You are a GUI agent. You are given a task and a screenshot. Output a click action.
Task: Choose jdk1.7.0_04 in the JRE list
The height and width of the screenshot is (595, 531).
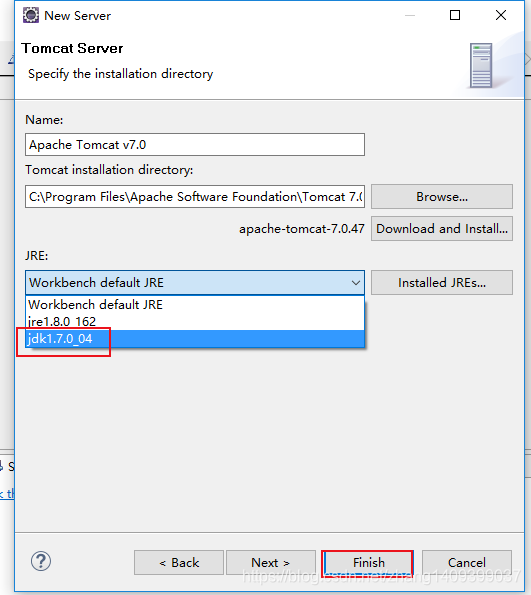click(195, 338)
